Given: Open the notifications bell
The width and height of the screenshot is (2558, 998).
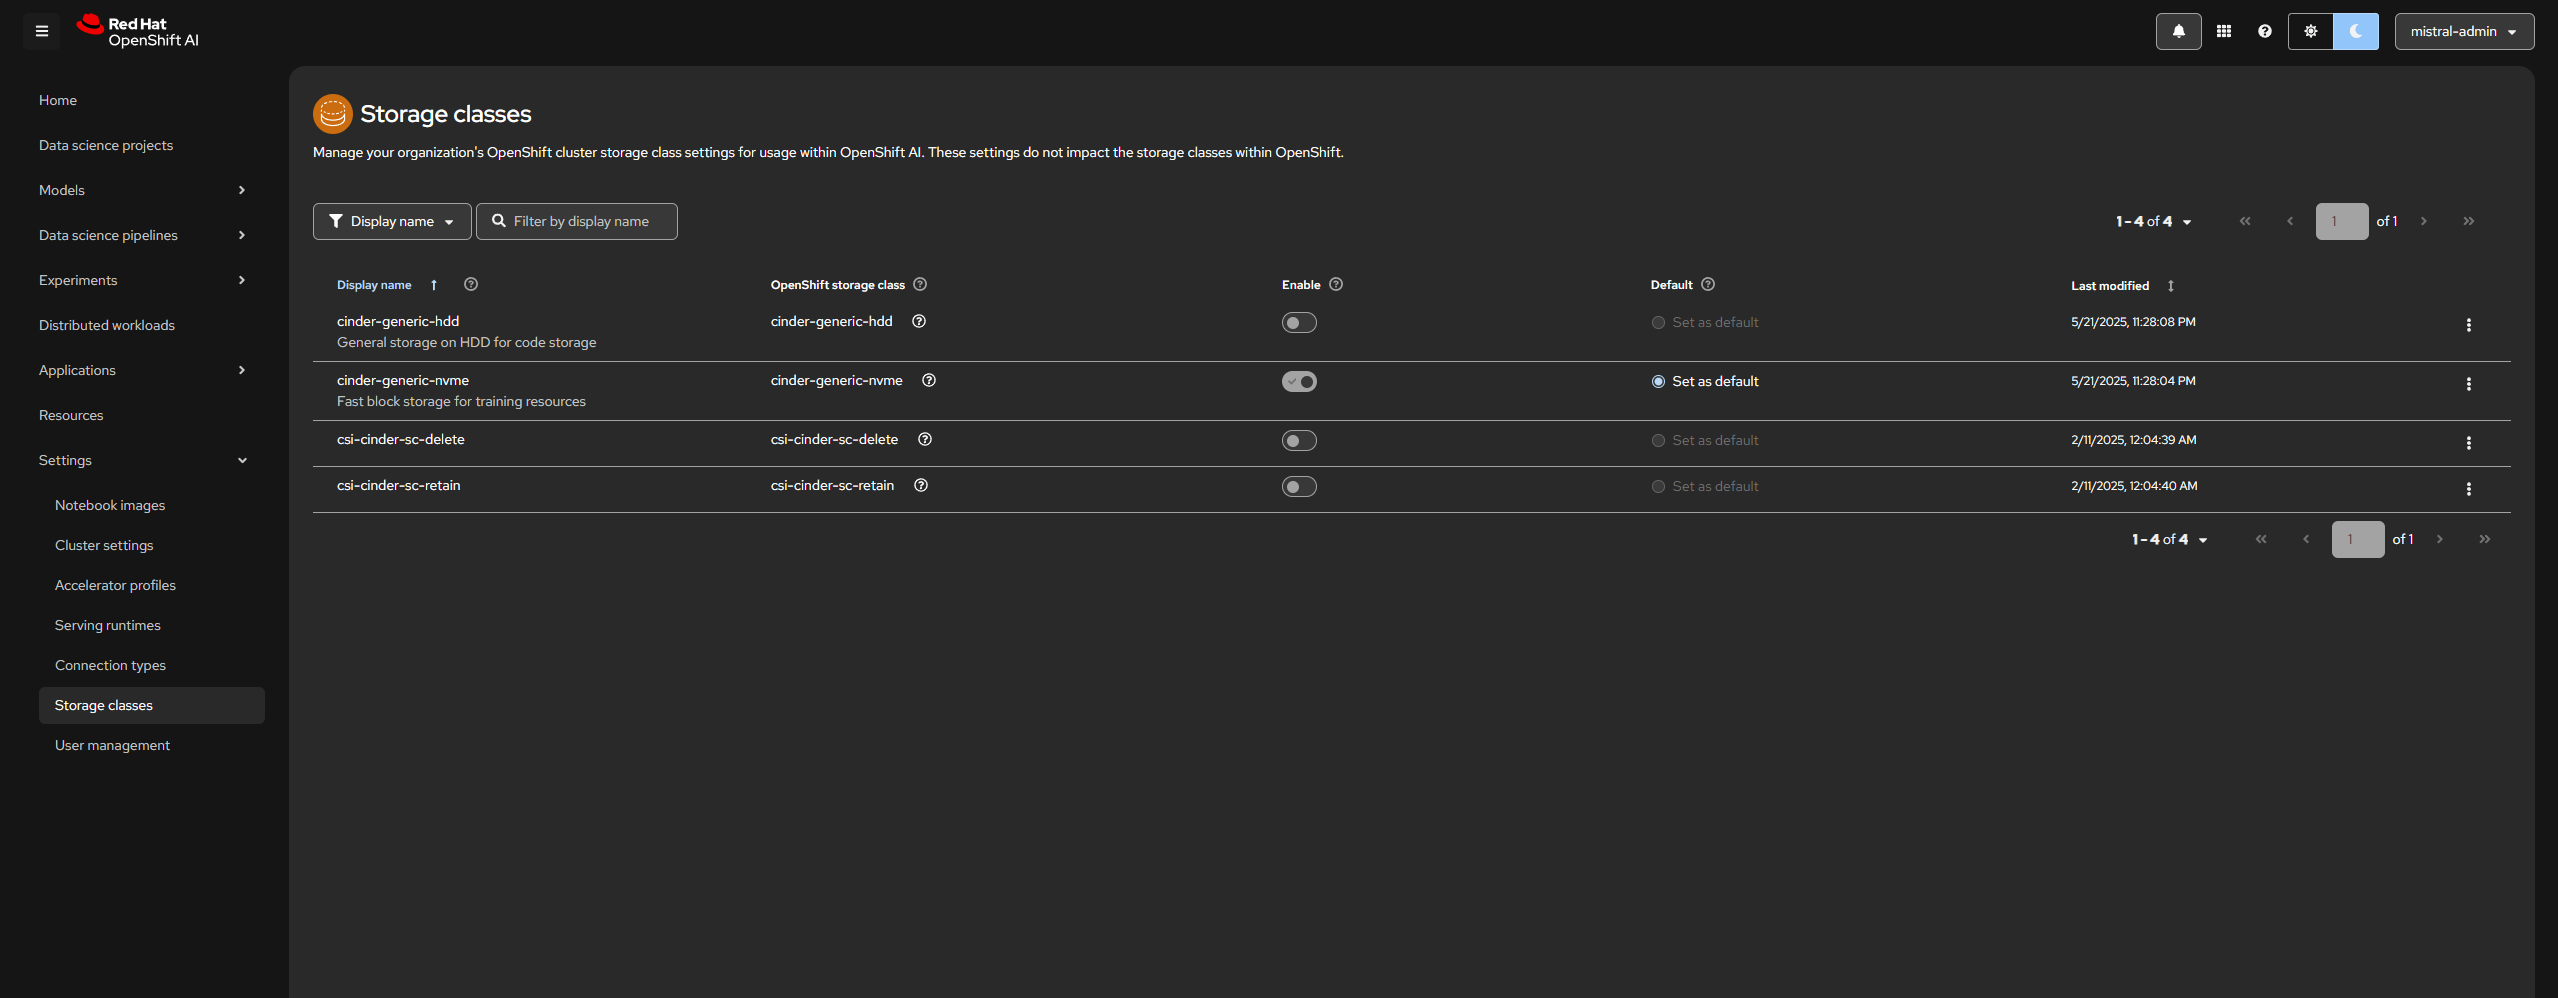Looking at the screenshot, I should [2178, 31].
